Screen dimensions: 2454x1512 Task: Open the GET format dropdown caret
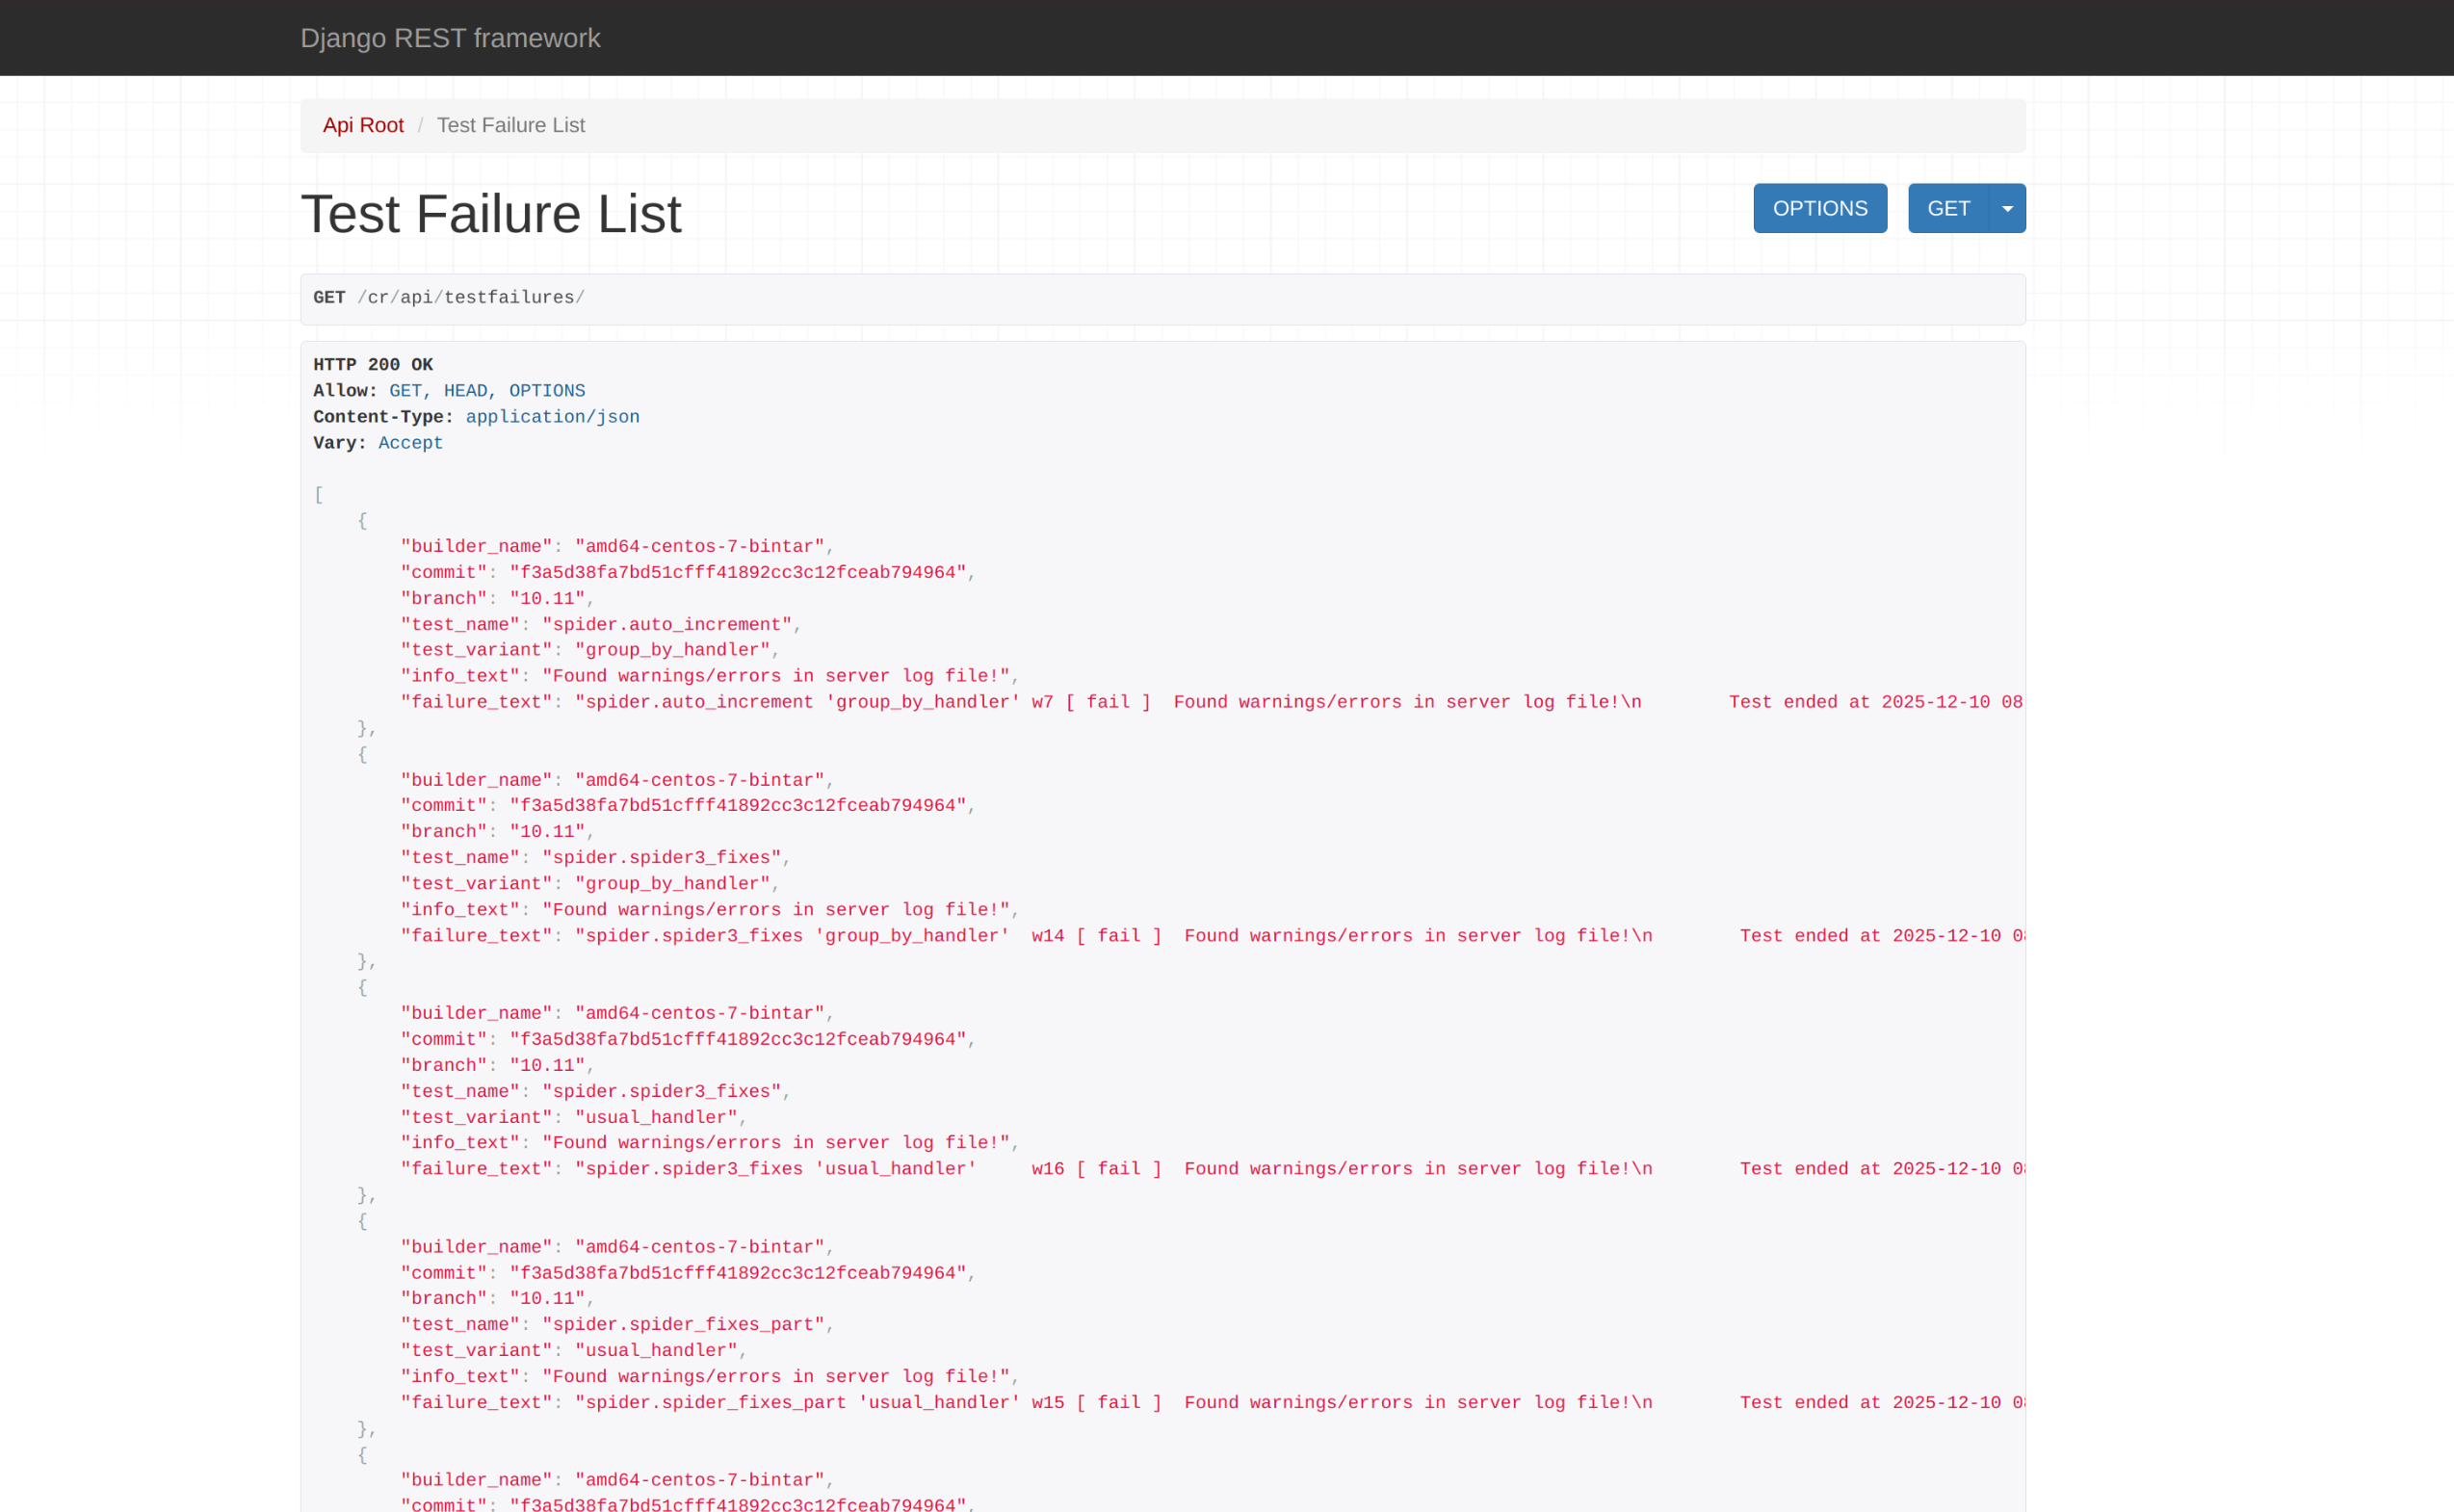(2006, 209)
